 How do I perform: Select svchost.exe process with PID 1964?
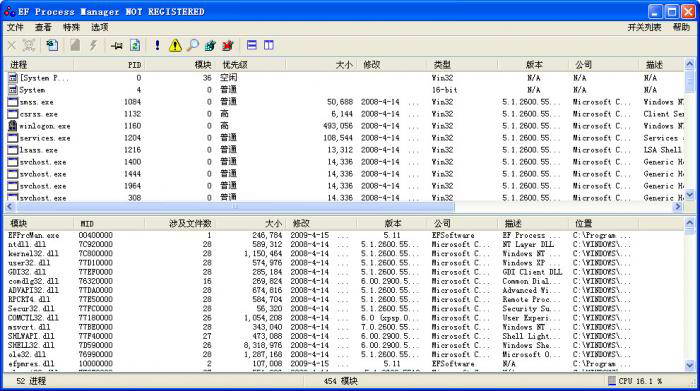pyautogui.click(x=344, y=186)
